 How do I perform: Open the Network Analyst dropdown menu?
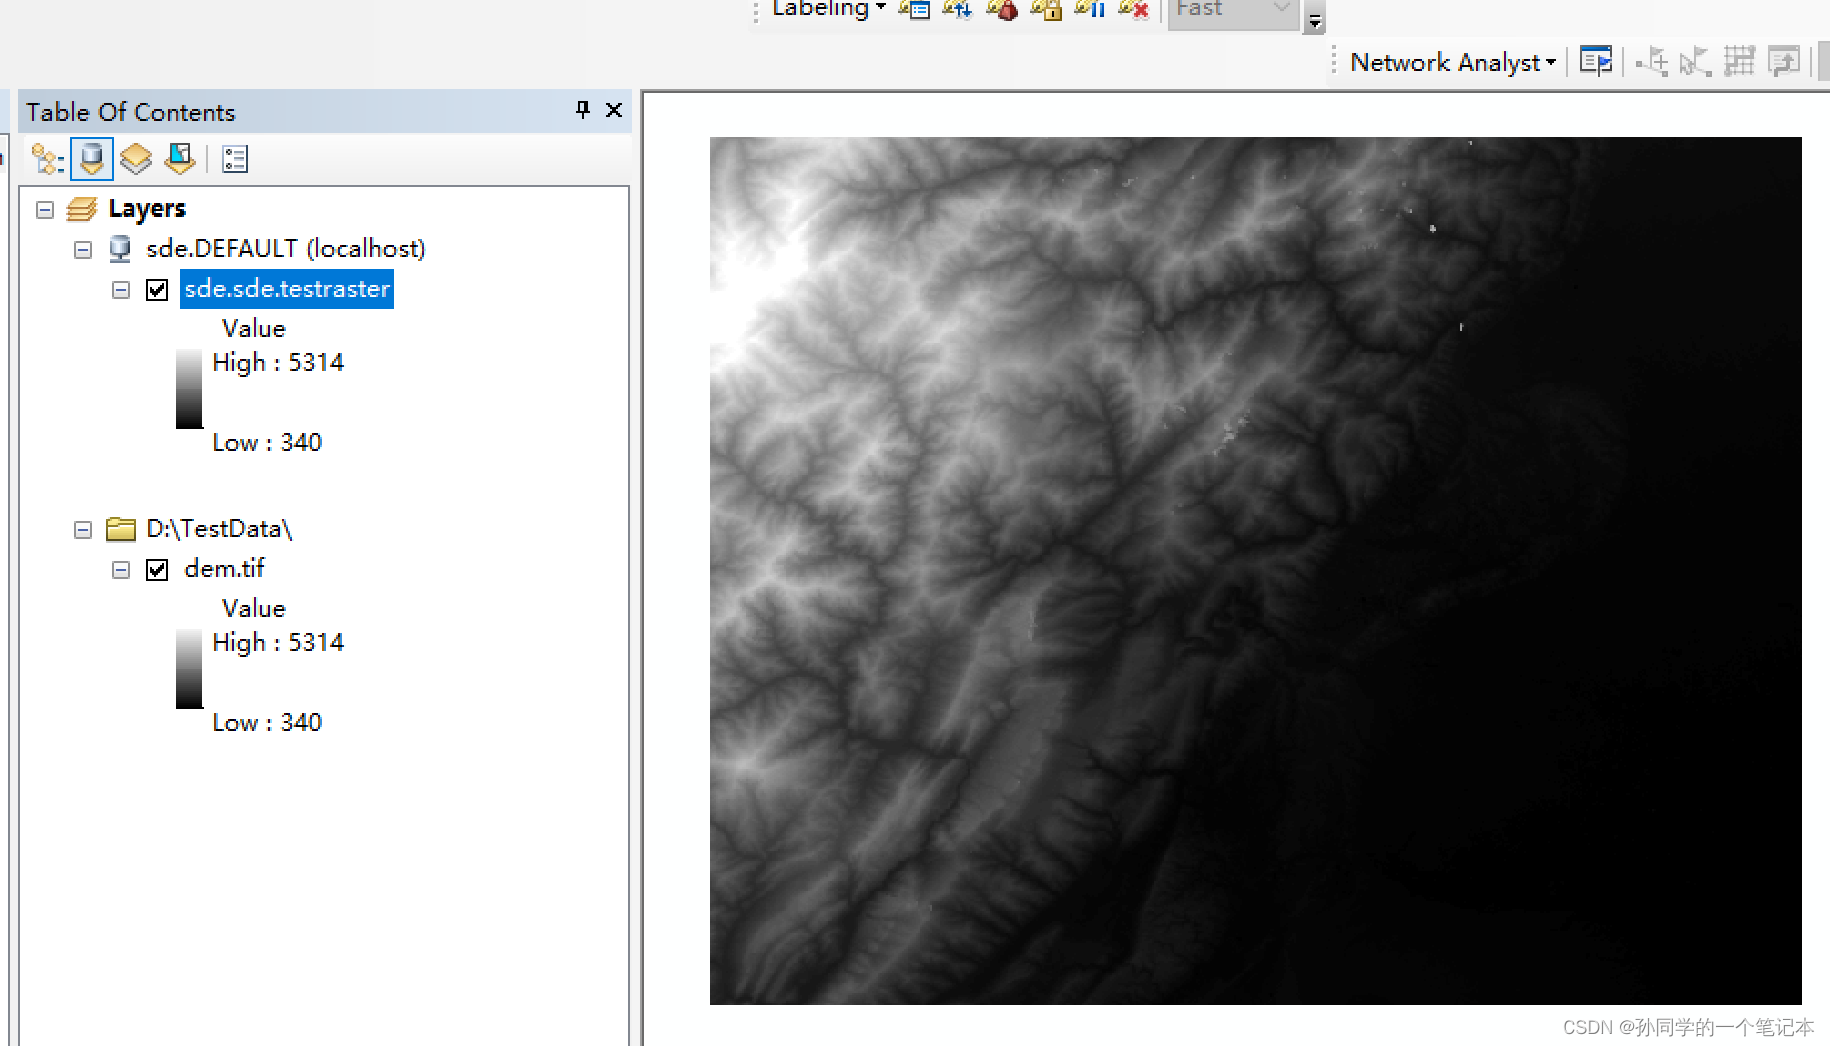point(1453,62)
